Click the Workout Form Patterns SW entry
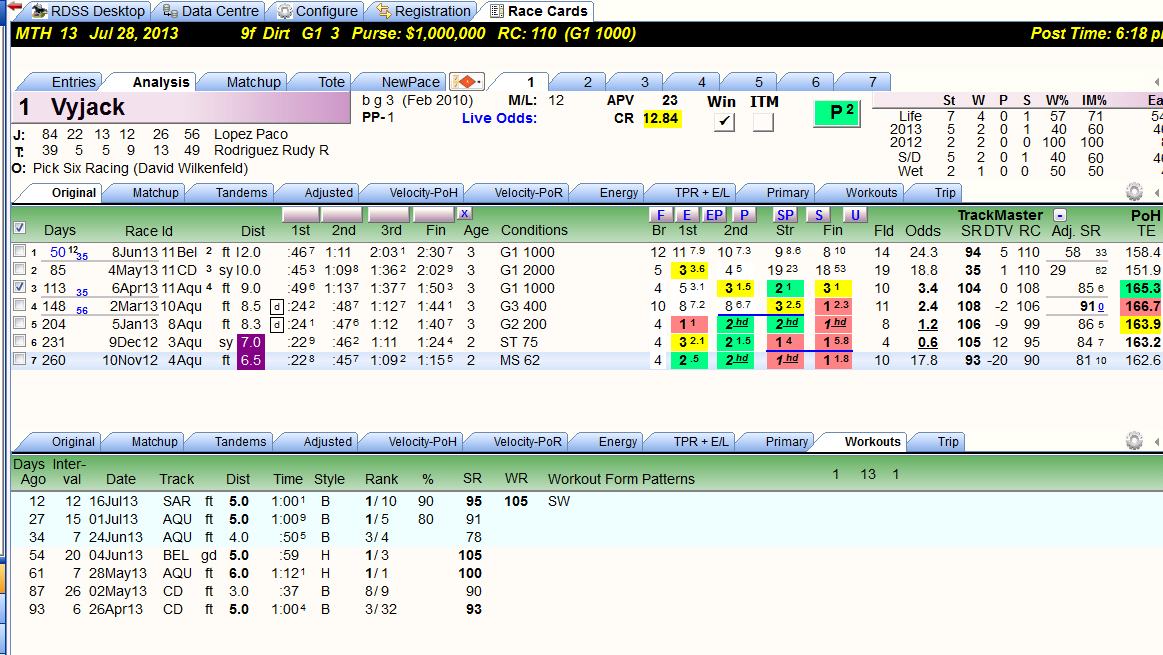Image resolution: width=1163 pixels, height=655 pixels. pyautogui.click(x=559, y=501)
